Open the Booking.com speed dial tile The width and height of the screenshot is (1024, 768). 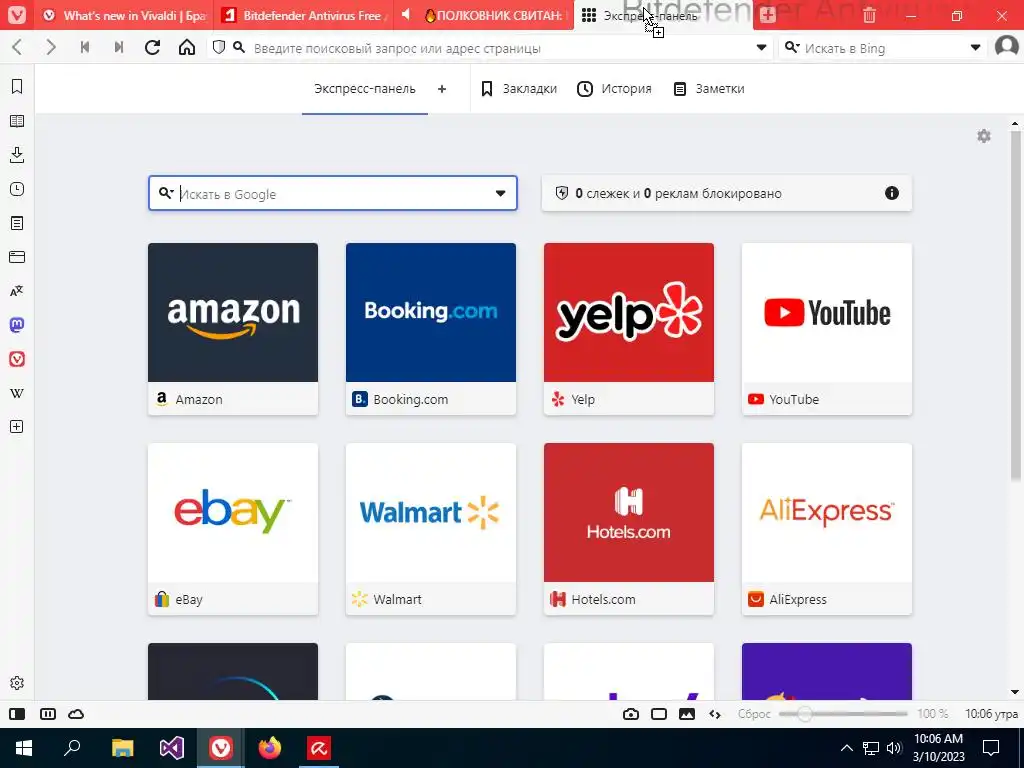tap(431, 328)
